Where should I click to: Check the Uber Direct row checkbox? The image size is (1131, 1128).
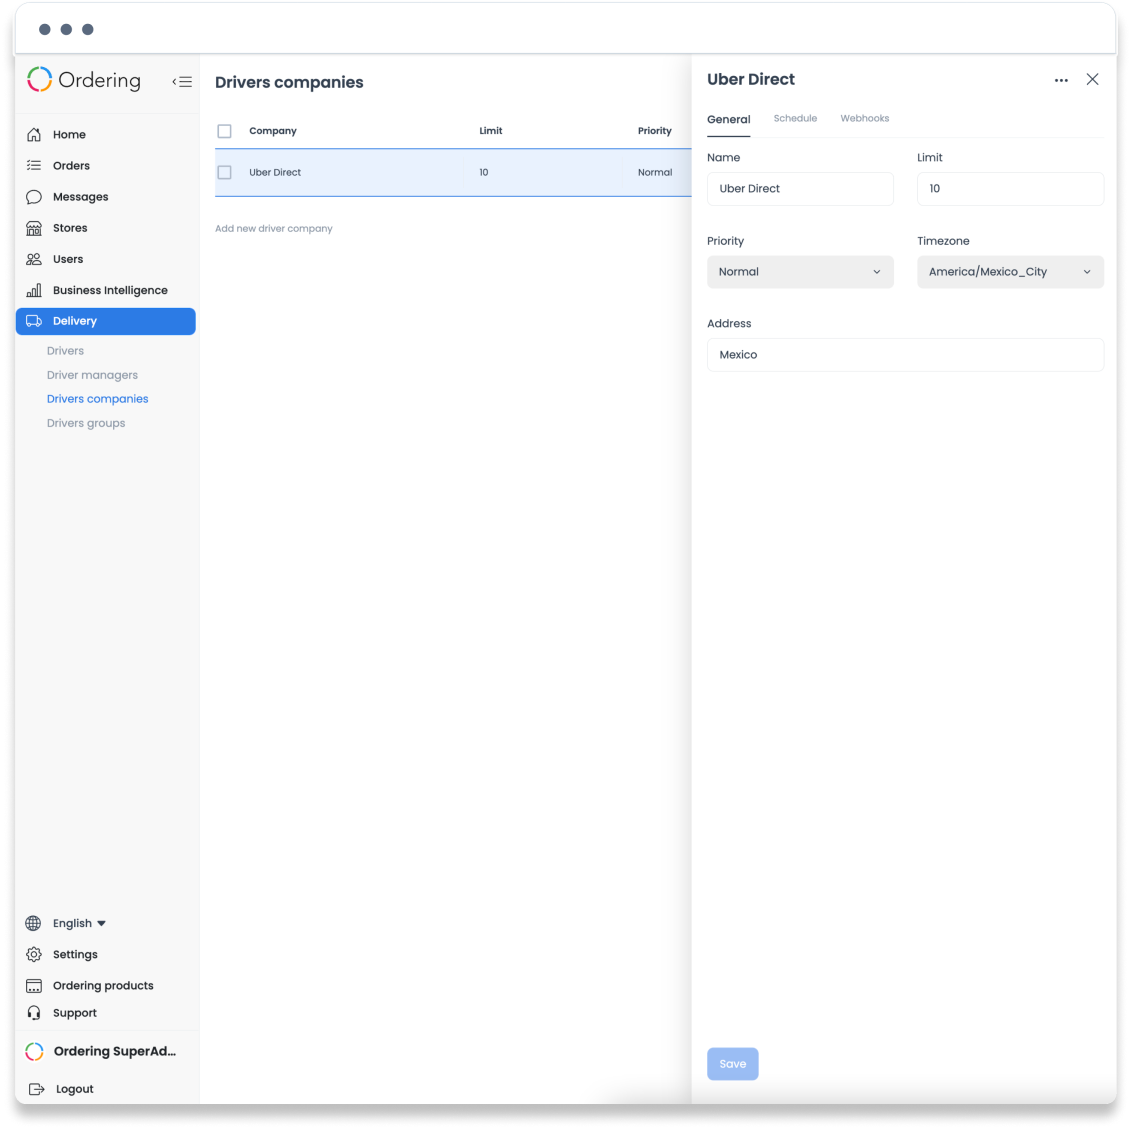224,172
